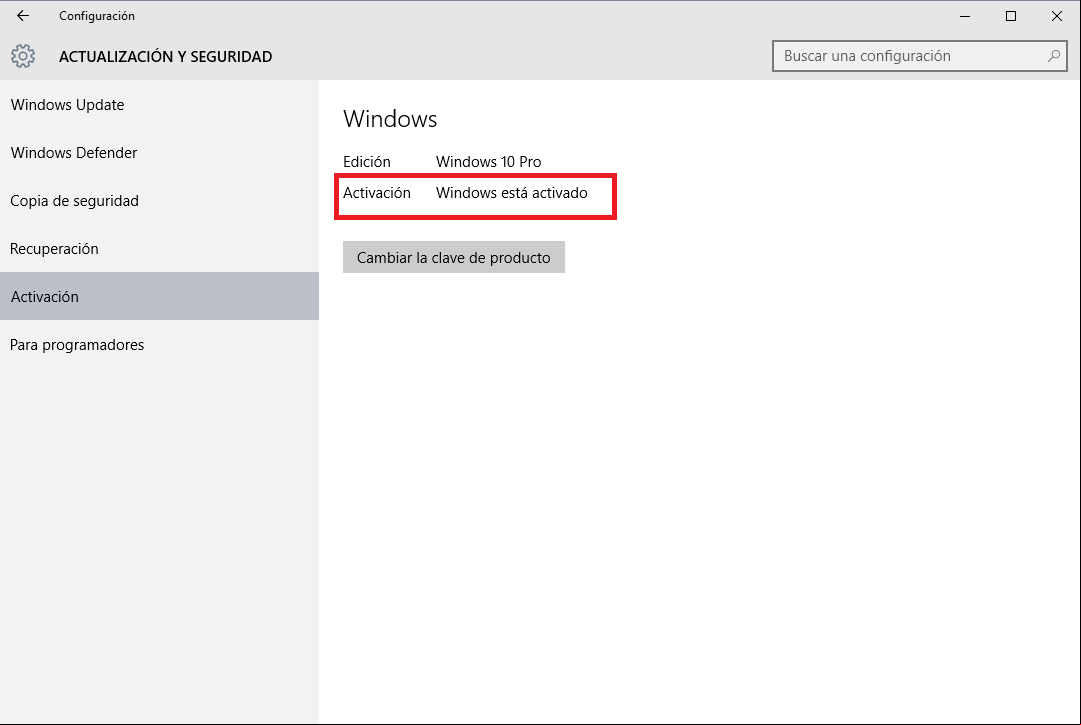Screen dimensions: 1081x725
Task: Click 'ACTUALIZACIÓN Y SEGURIDAD' header title
Action: tap(165, 57)
